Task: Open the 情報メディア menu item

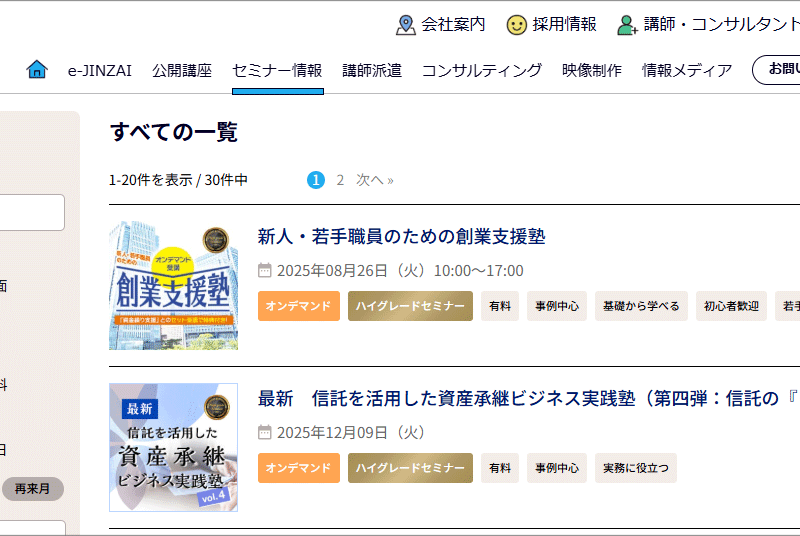Action: click(687, 70)
